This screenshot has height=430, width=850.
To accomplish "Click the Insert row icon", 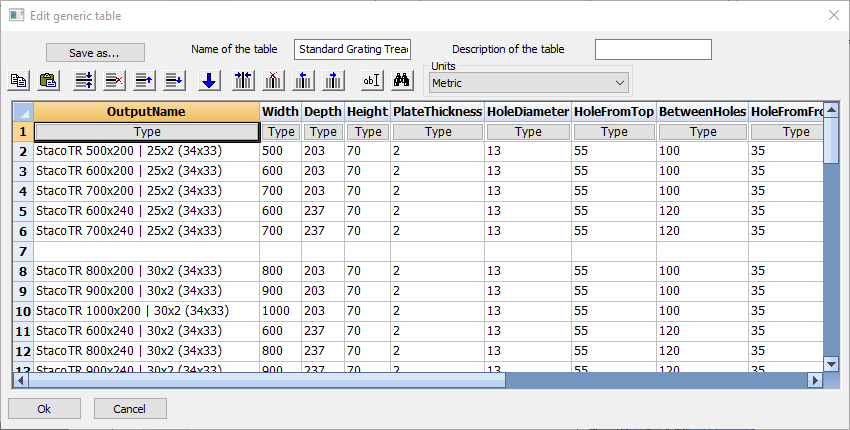I will (85, 81).
